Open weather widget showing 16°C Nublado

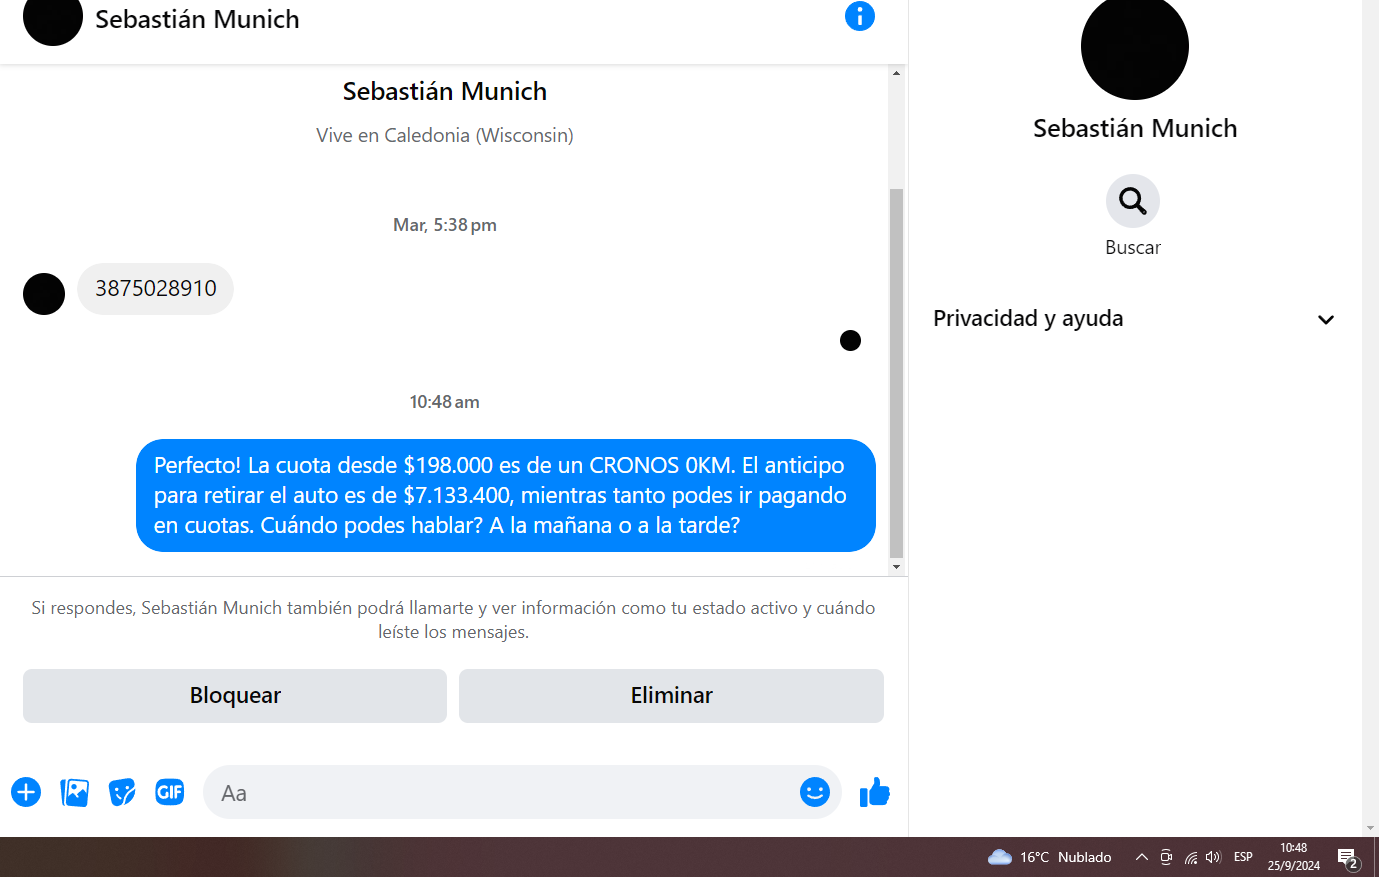pyautogui.click(x=1050, y=857)
